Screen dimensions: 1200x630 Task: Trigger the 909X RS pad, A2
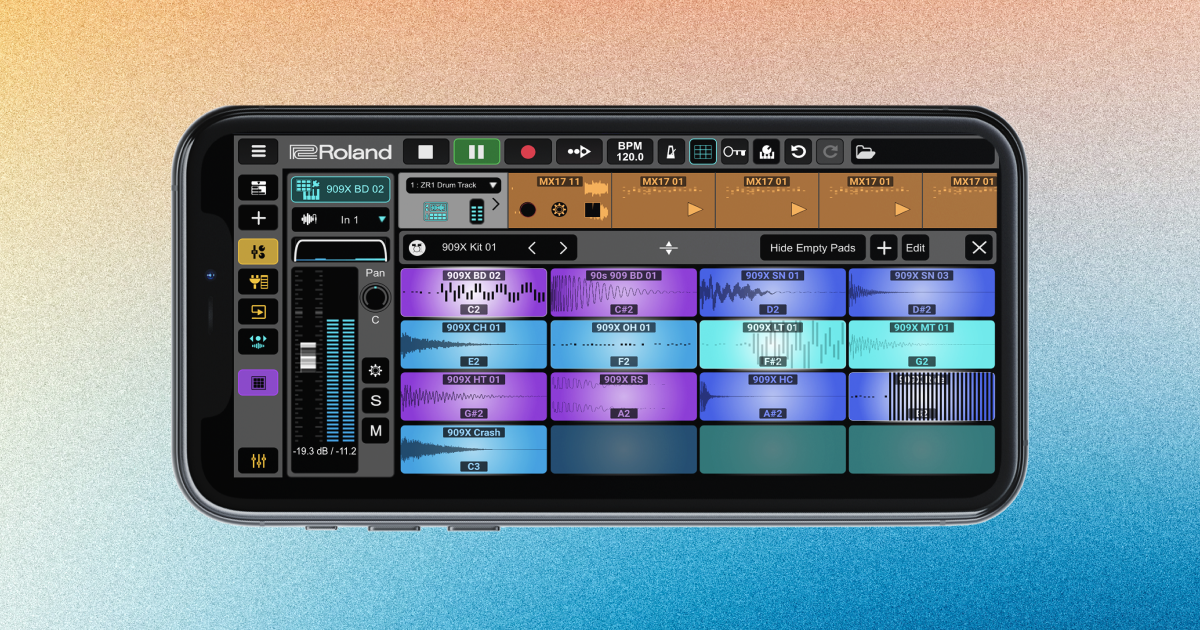pyautogui.click(x=623, y=396)
